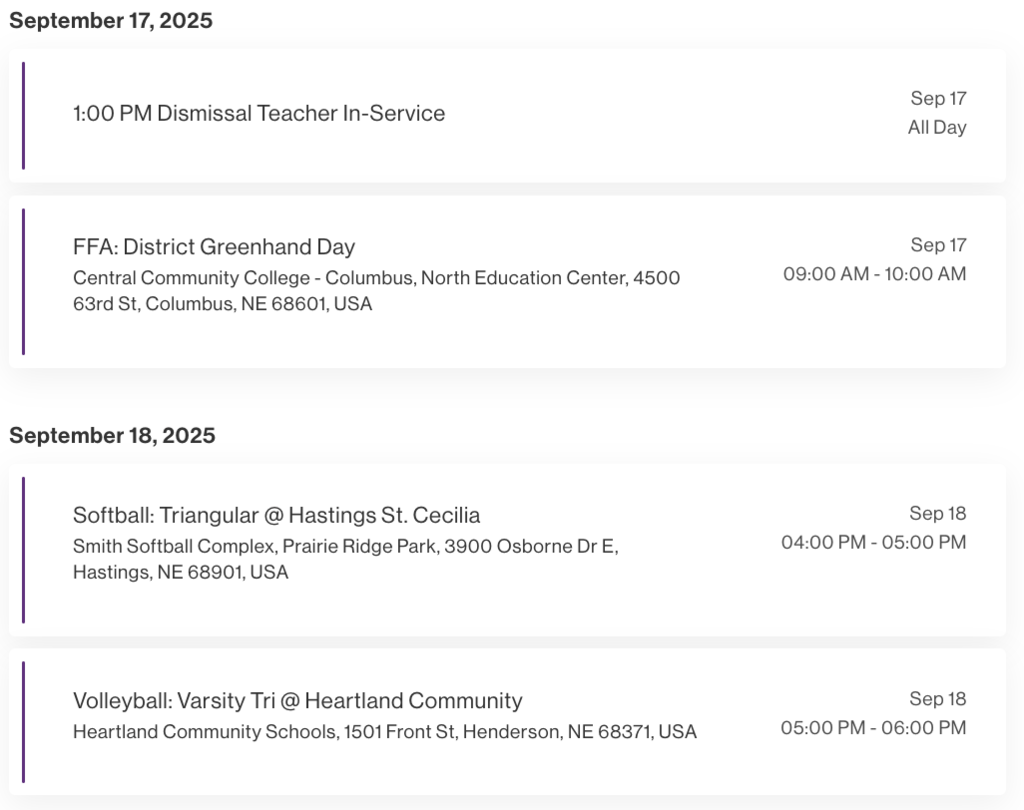Click Smith Softball Complex address text

tap(345, 559)
